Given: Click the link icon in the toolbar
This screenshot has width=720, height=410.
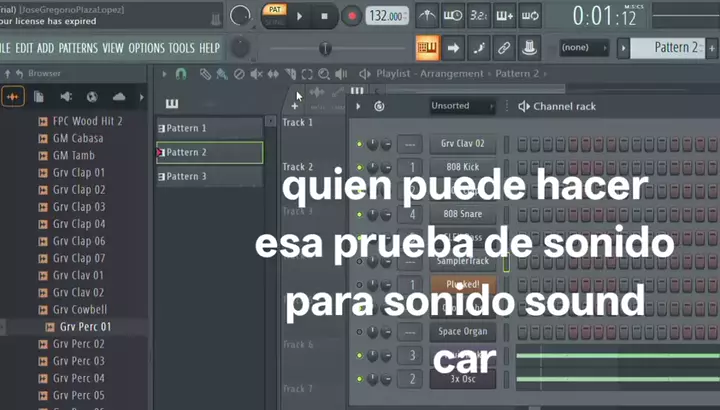Looking at the screenshot, I should pyautogui.click(x=504, y=48).
